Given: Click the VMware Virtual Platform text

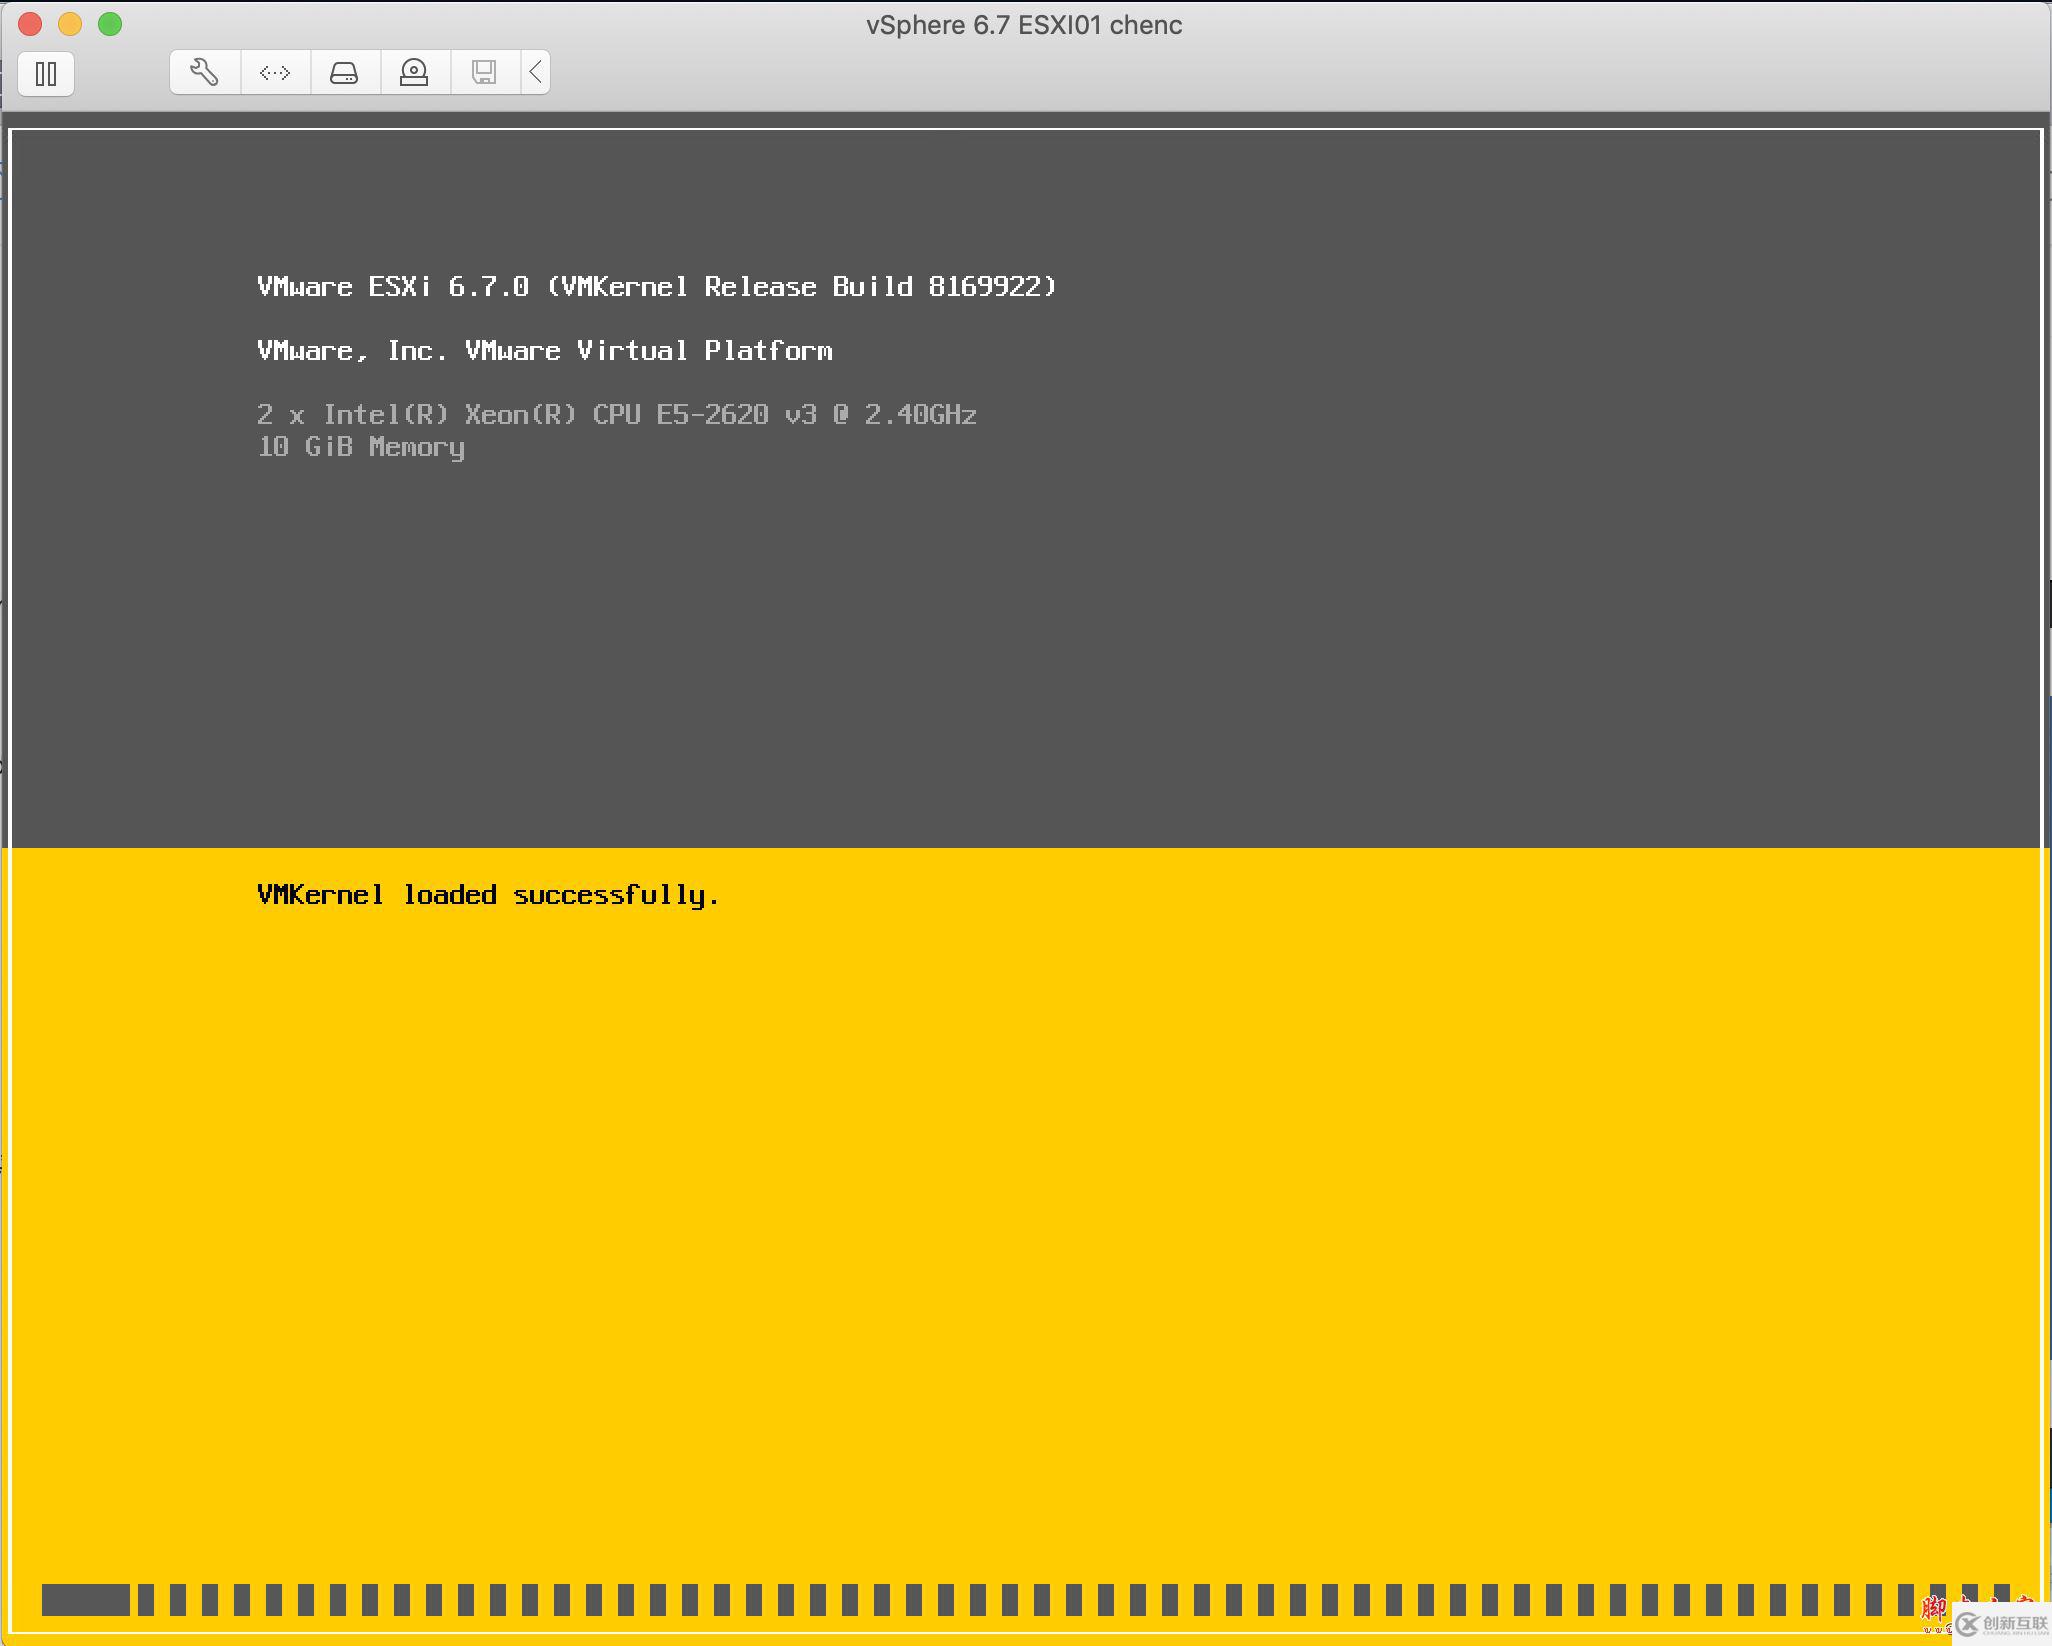Looking at the screenshot, I should click(544, 350).
